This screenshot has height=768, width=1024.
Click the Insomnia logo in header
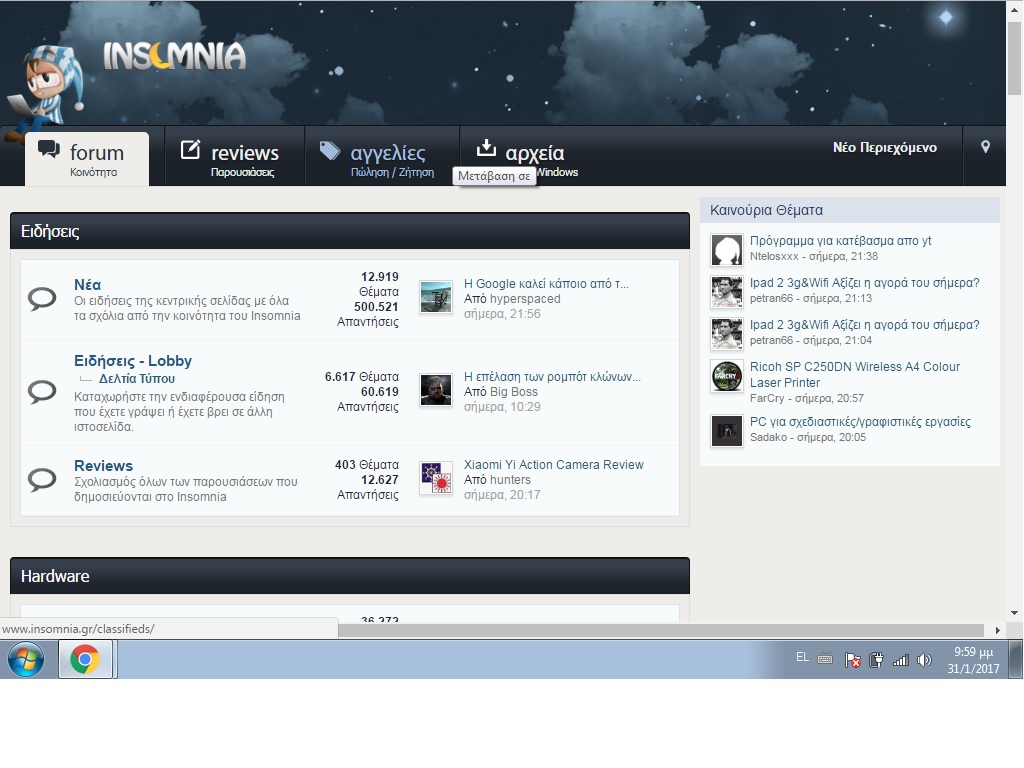click(173, 56)
